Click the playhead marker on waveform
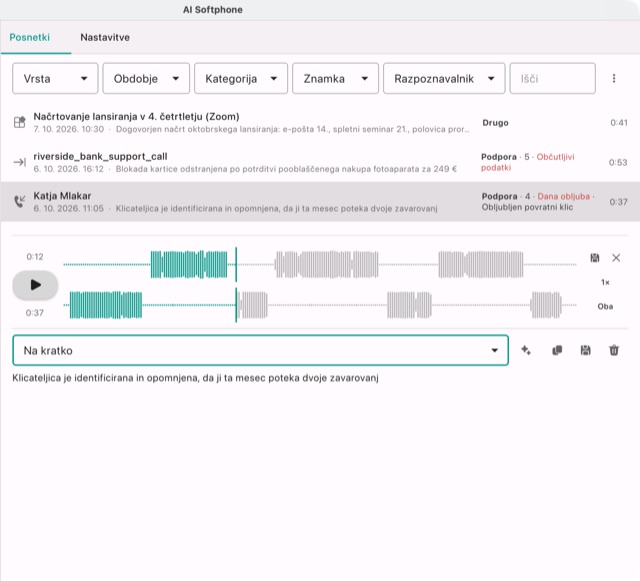640x581 pixels. coord(236,285)
